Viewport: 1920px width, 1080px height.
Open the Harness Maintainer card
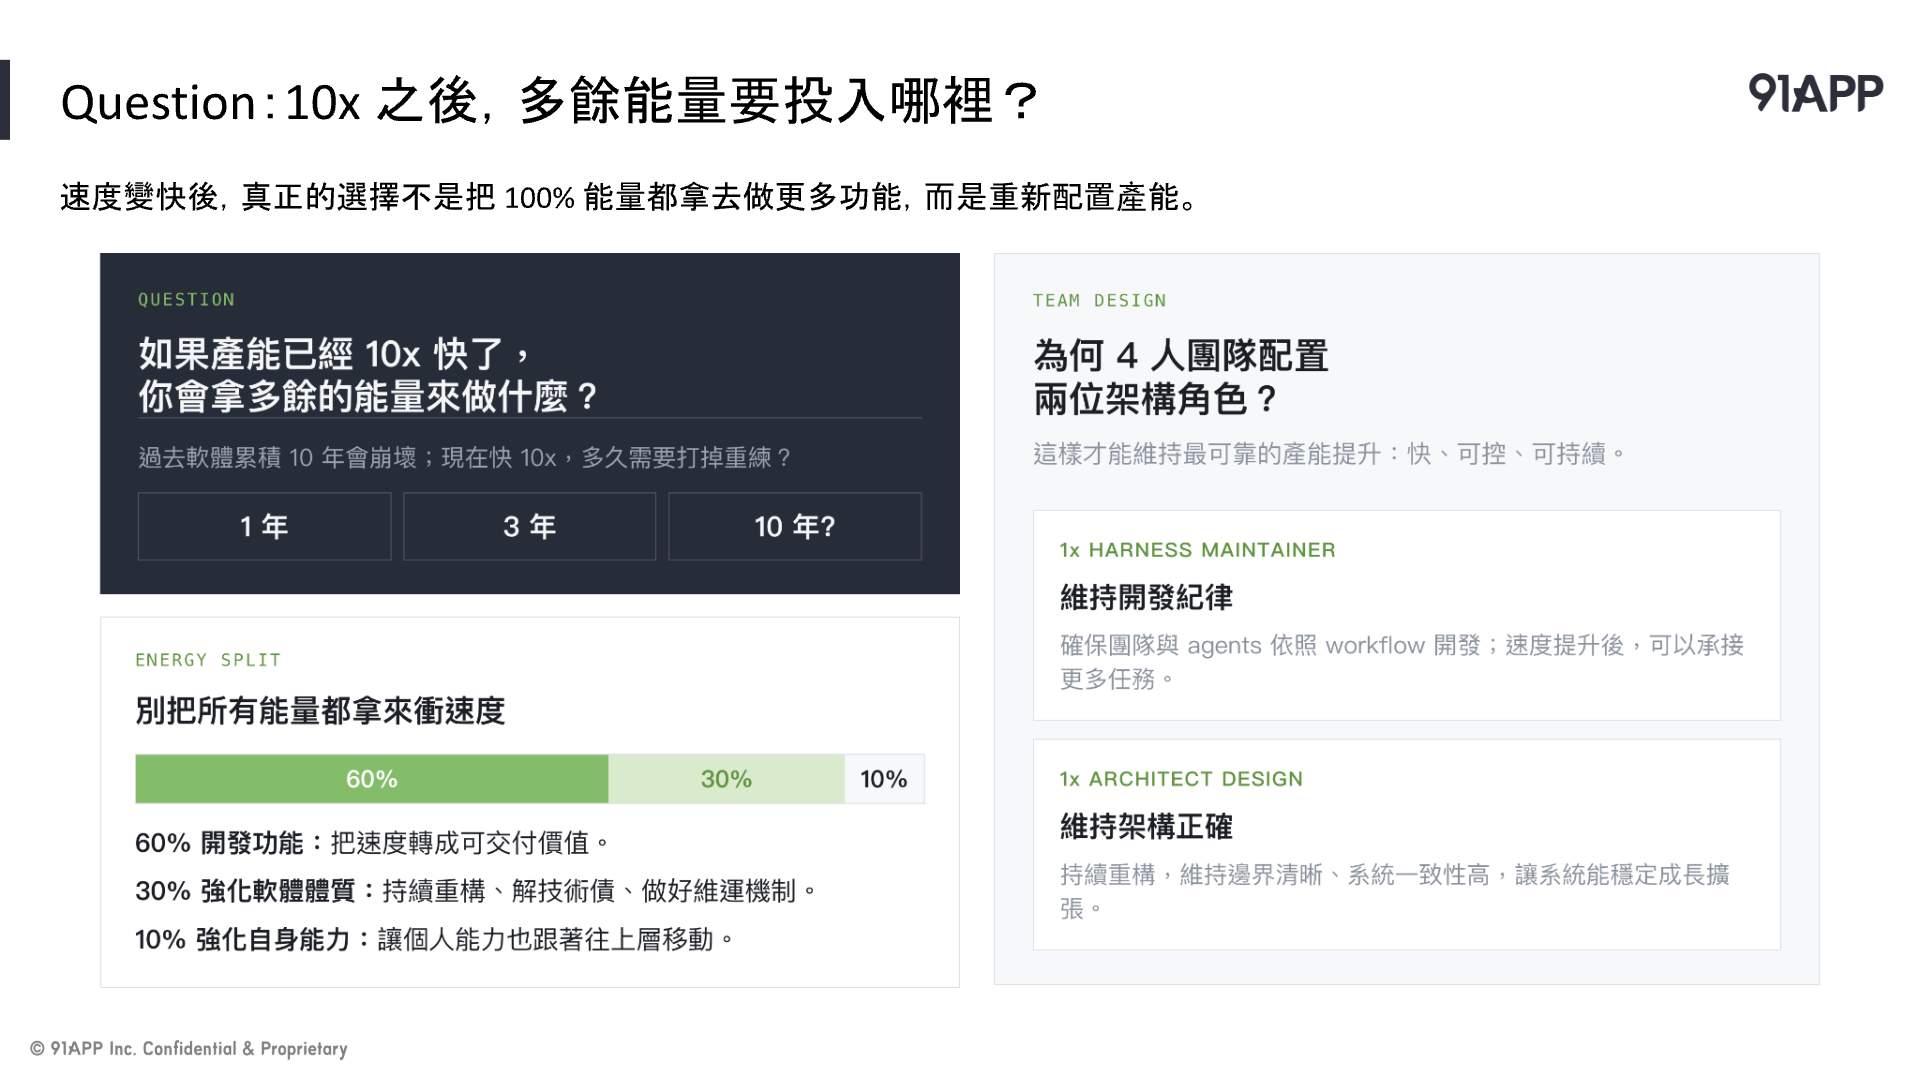[1406, 615]
